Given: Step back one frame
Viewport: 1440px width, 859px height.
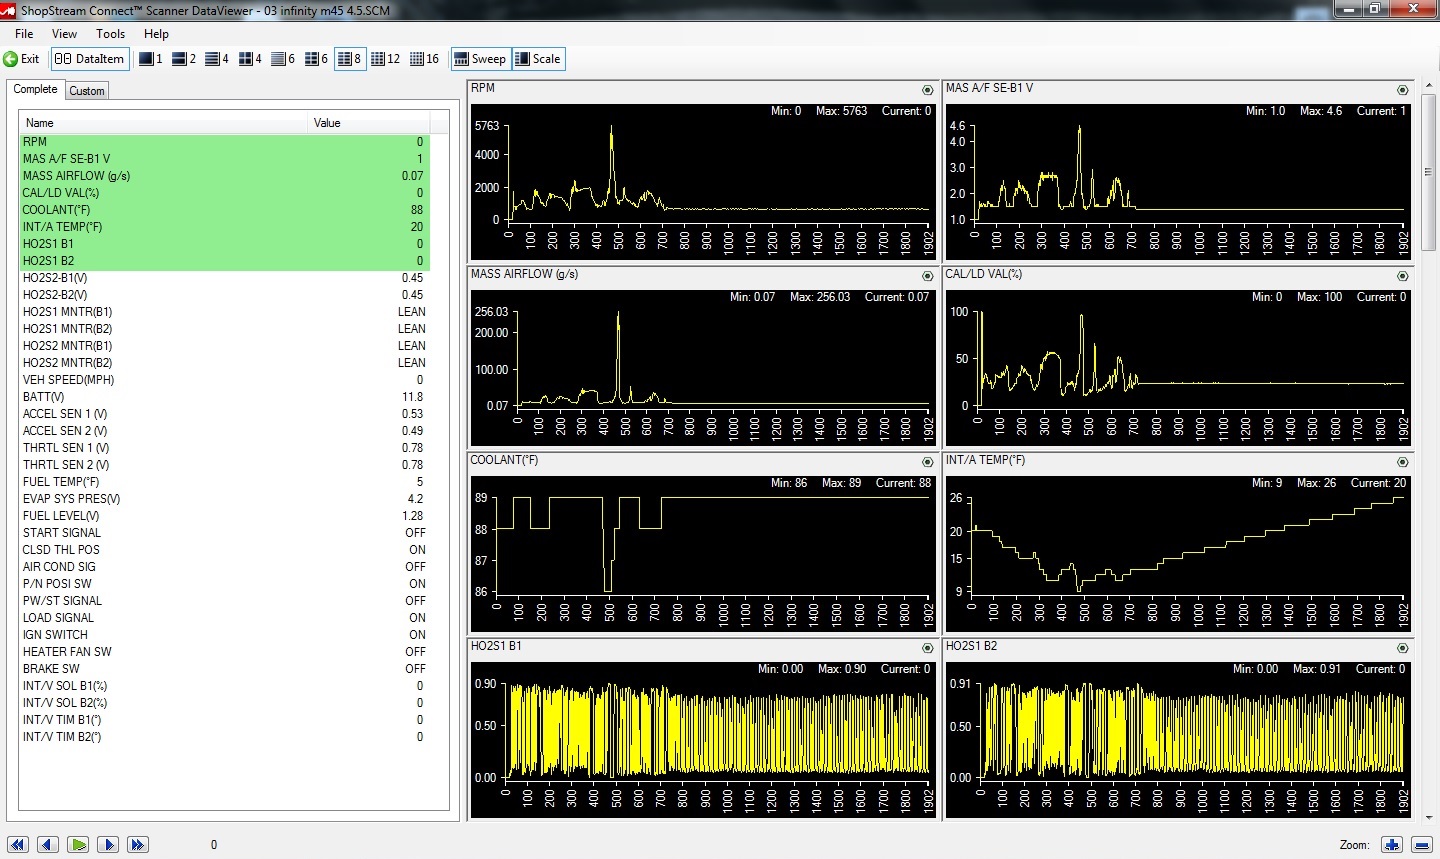Looking at the screenshot, I should [48, 845].
